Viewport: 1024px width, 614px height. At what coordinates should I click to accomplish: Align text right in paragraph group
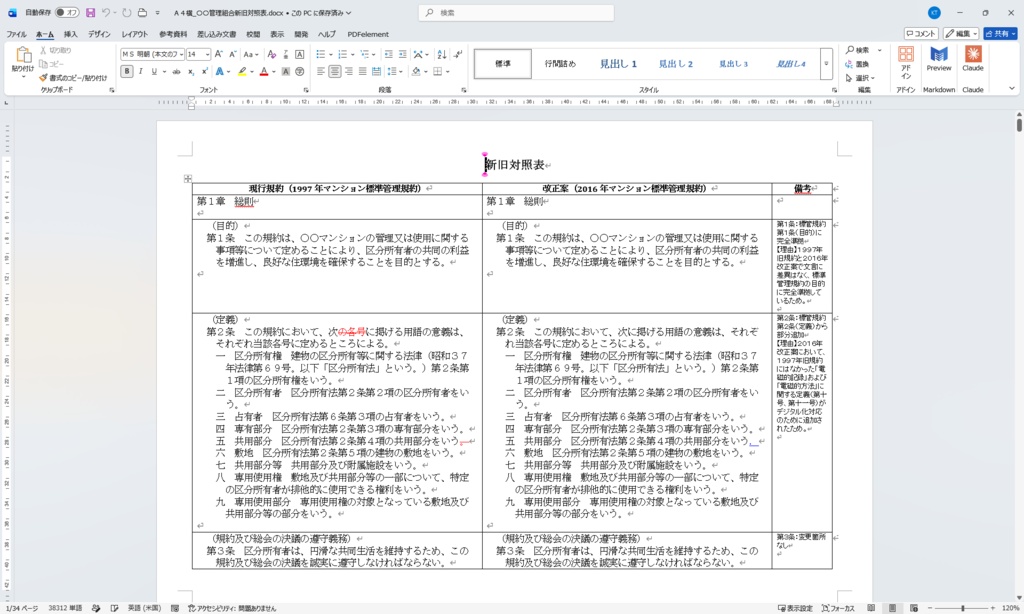coord(349,72)
